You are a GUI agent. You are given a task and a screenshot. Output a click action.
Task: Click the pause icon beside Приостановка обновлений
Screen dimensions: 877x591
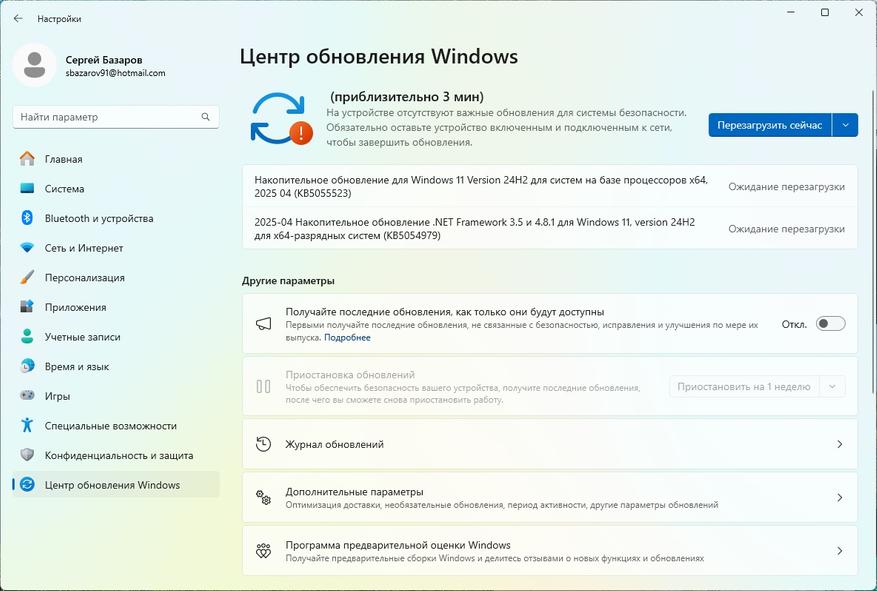[x=263, y=386]
